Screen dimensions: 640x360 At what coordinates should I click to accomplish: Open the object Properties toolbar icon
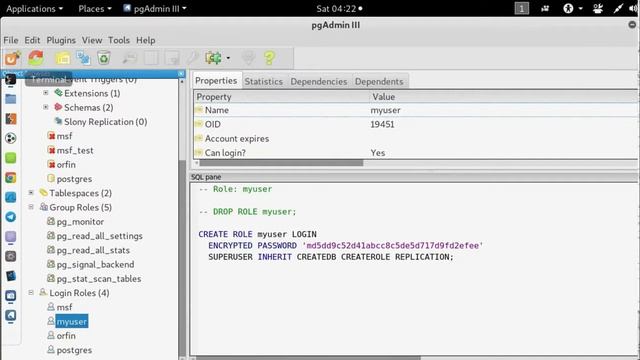point(63,58)
